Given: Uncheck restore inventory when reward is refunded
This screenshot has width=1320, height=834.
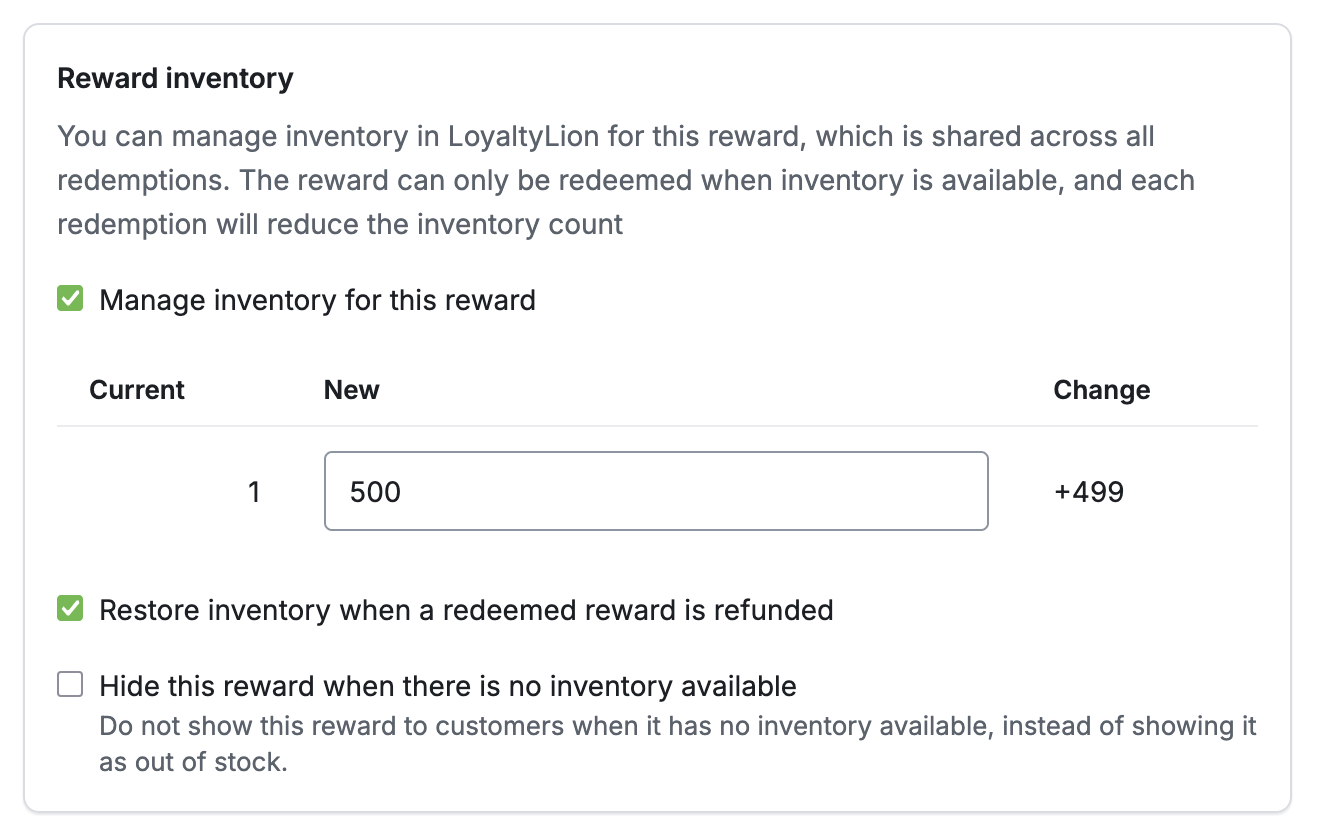Looking at the screenshot, I should (x=69, y=609).
